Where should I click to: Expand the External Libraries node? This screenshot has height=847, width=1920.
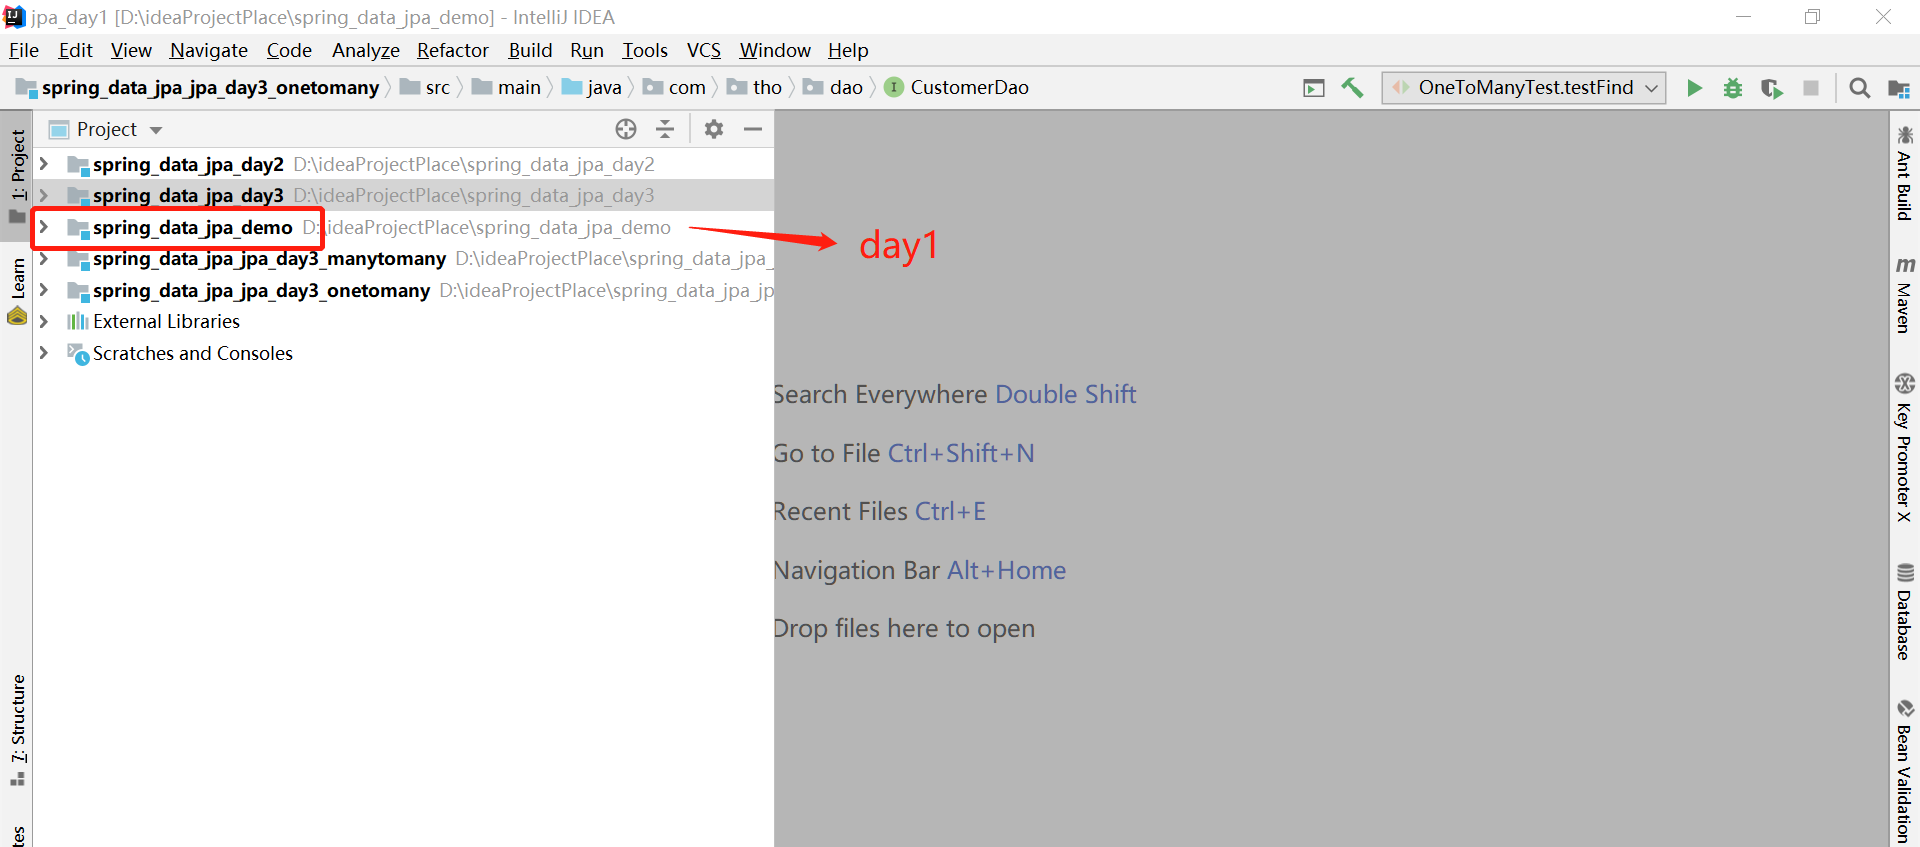coord(44,321)
